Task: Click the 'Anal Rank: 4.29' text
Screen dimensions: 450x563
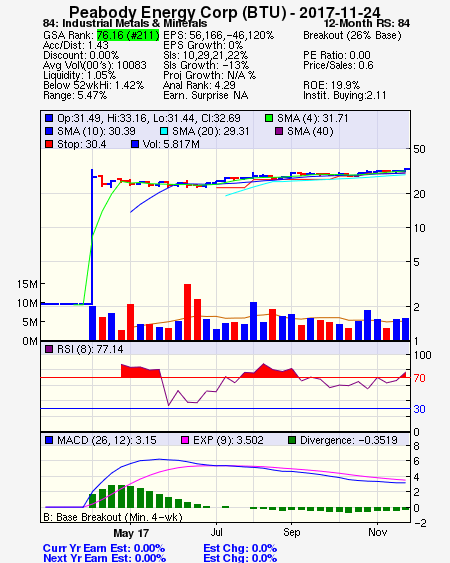Action: 199,85
